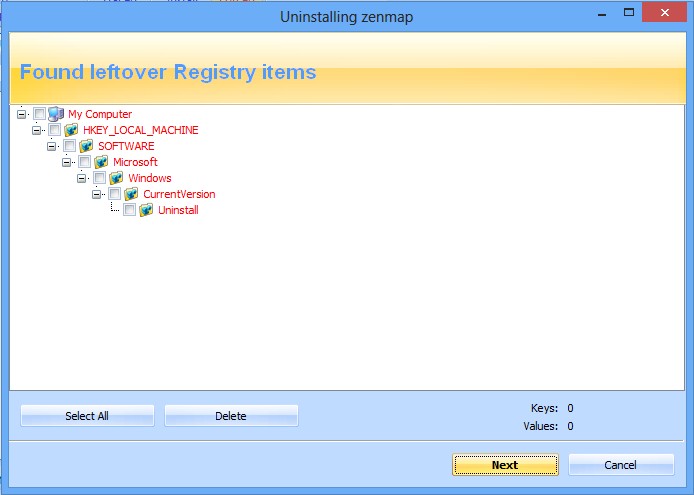Click the Uninstall registry key icon

pyautogui.click(x=146, y=210)
